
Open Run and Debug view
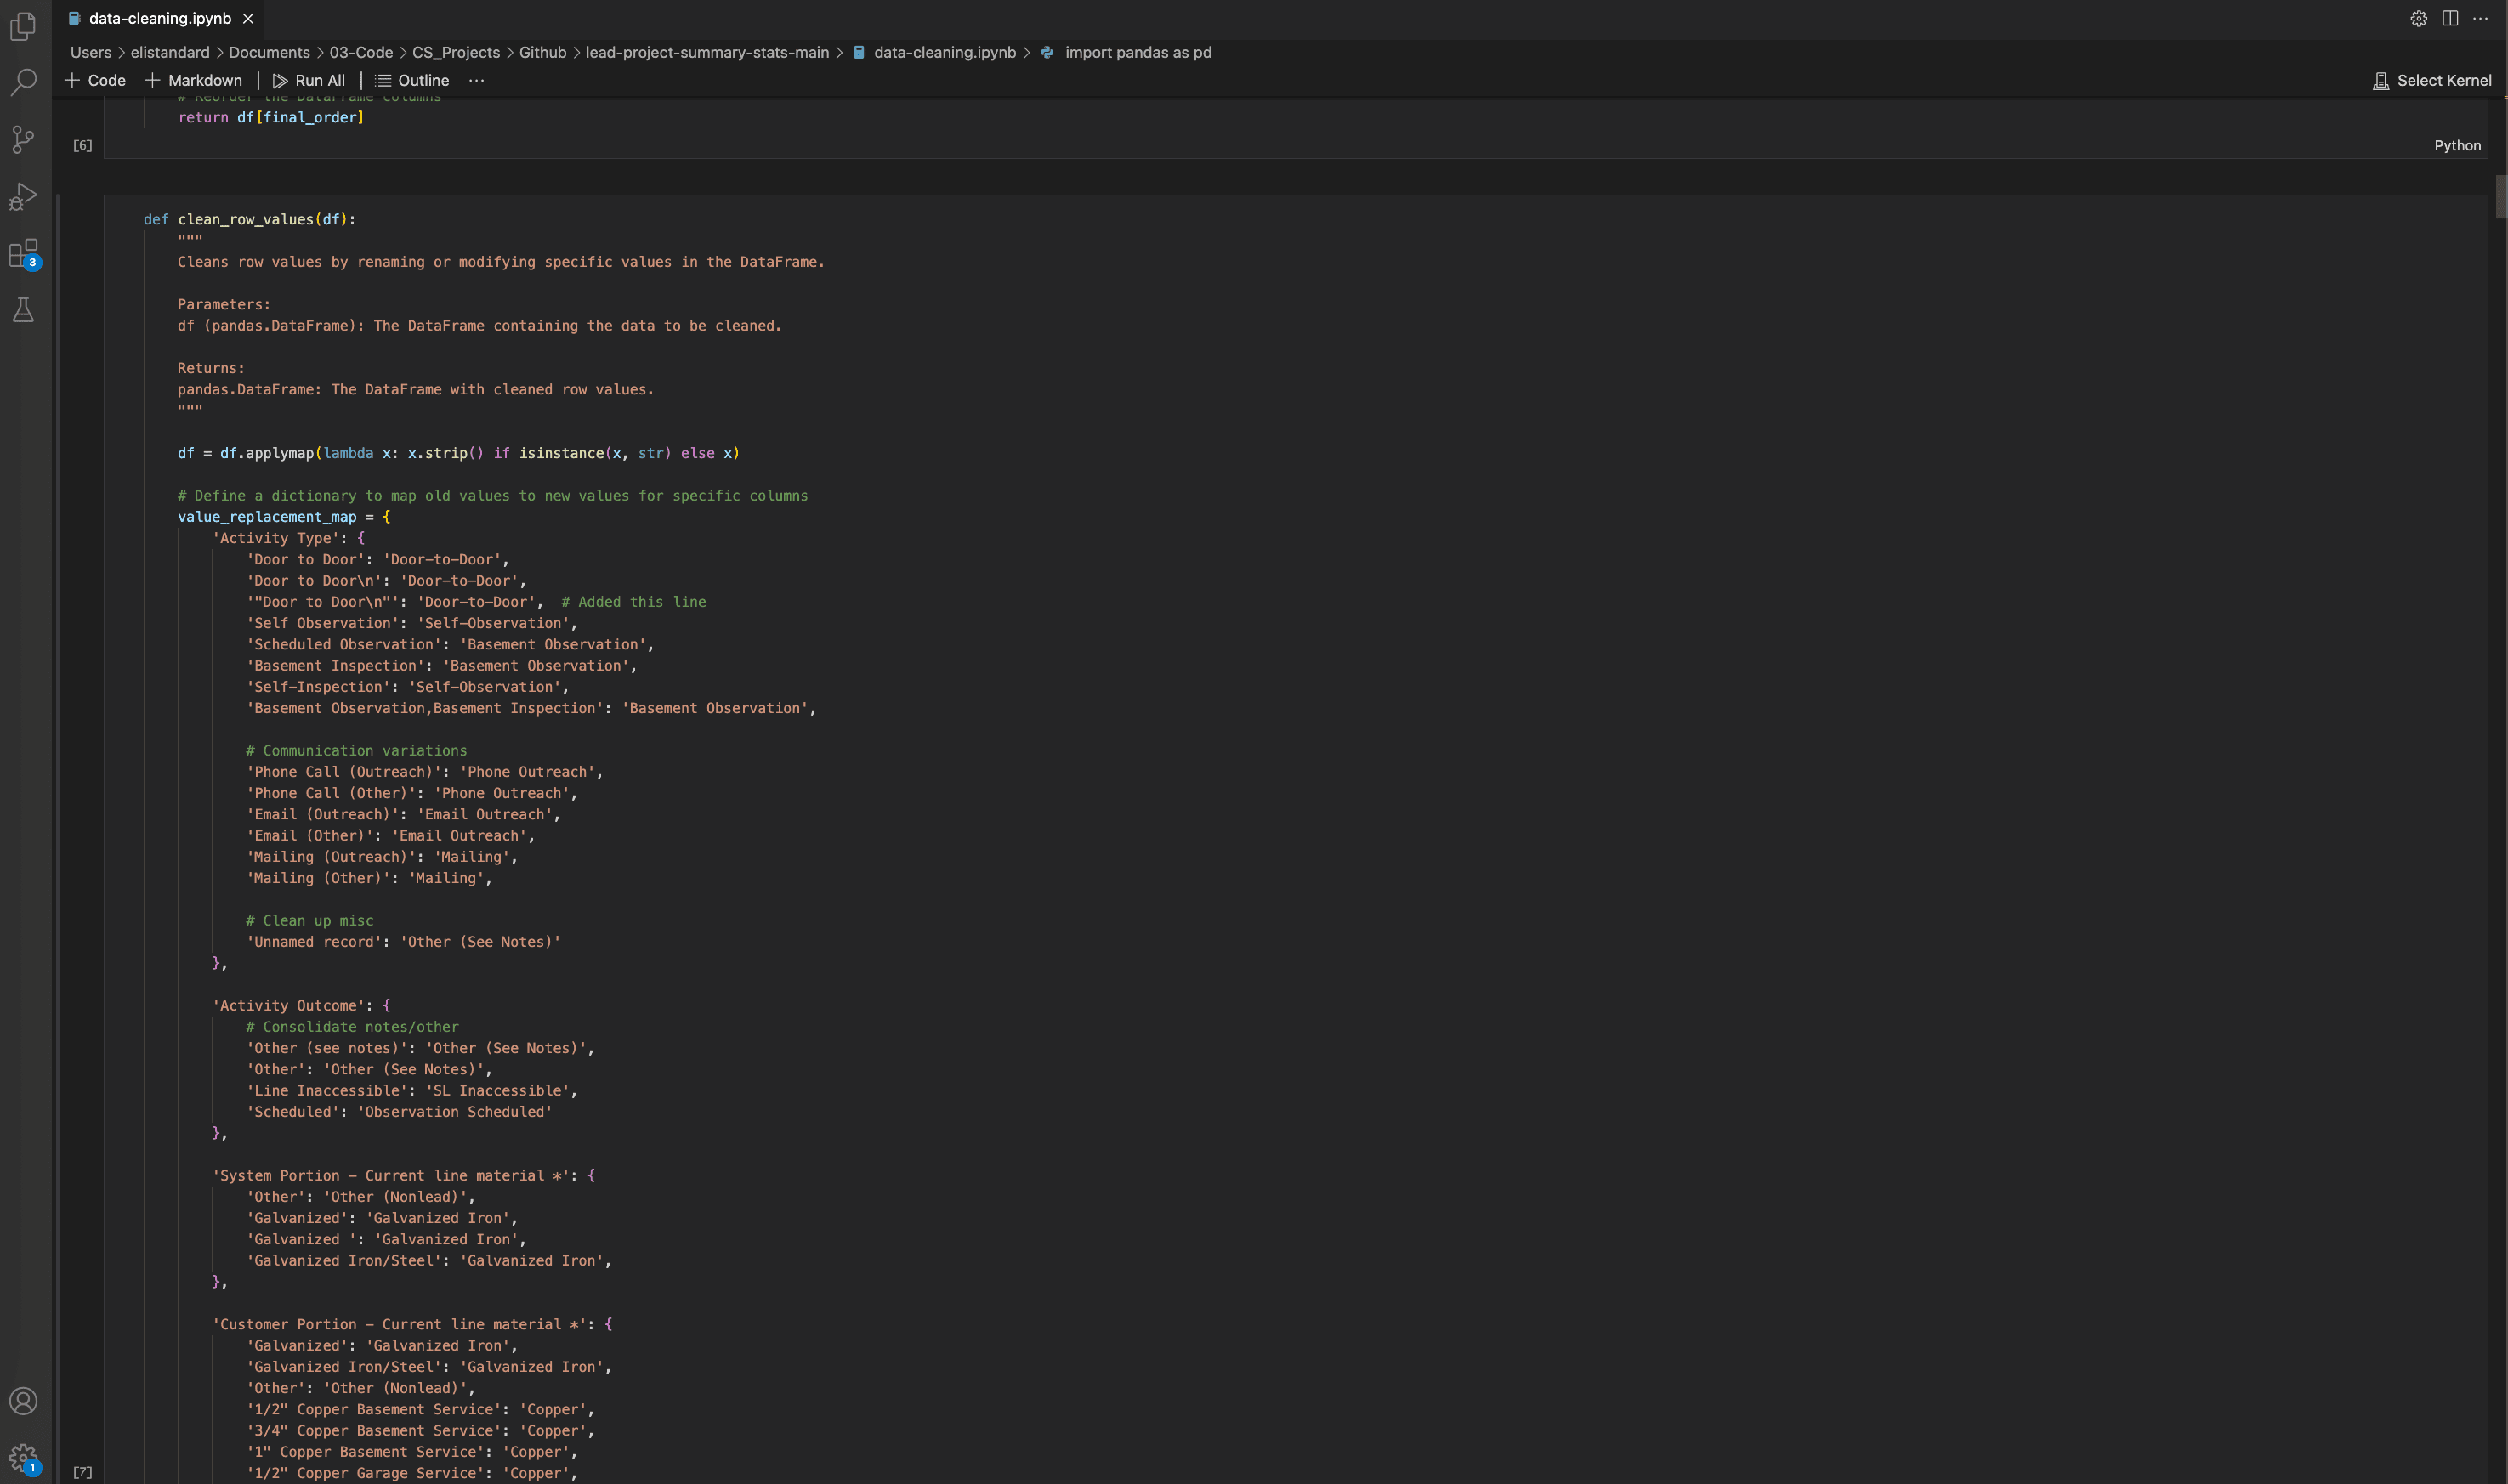(x=23, y=196)
